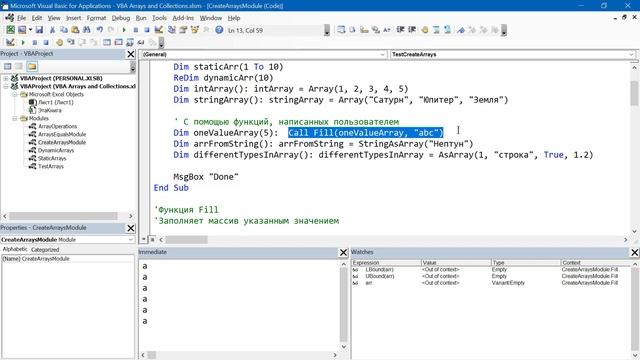Screen dimensions: 640x360
Task: Click the Copy icon in Standard toolbar
Action: (64, 30)
